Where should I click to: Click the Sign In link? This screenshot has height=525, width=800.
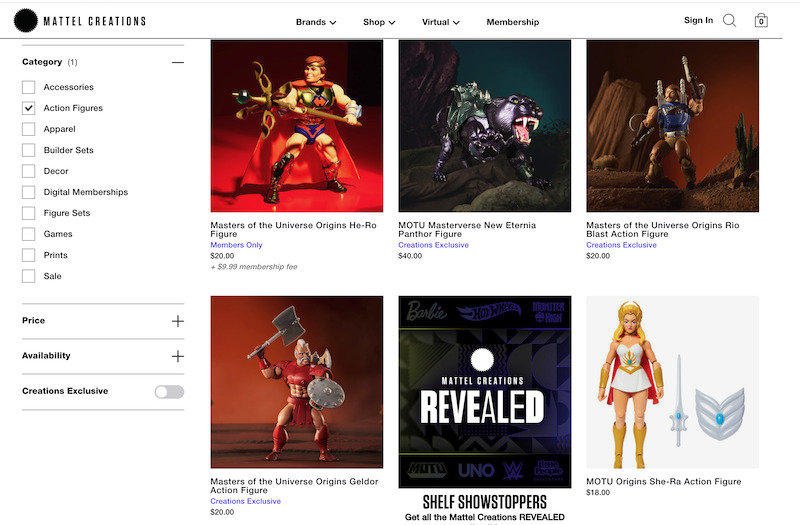pyautogui.click(x=698, y=20)
